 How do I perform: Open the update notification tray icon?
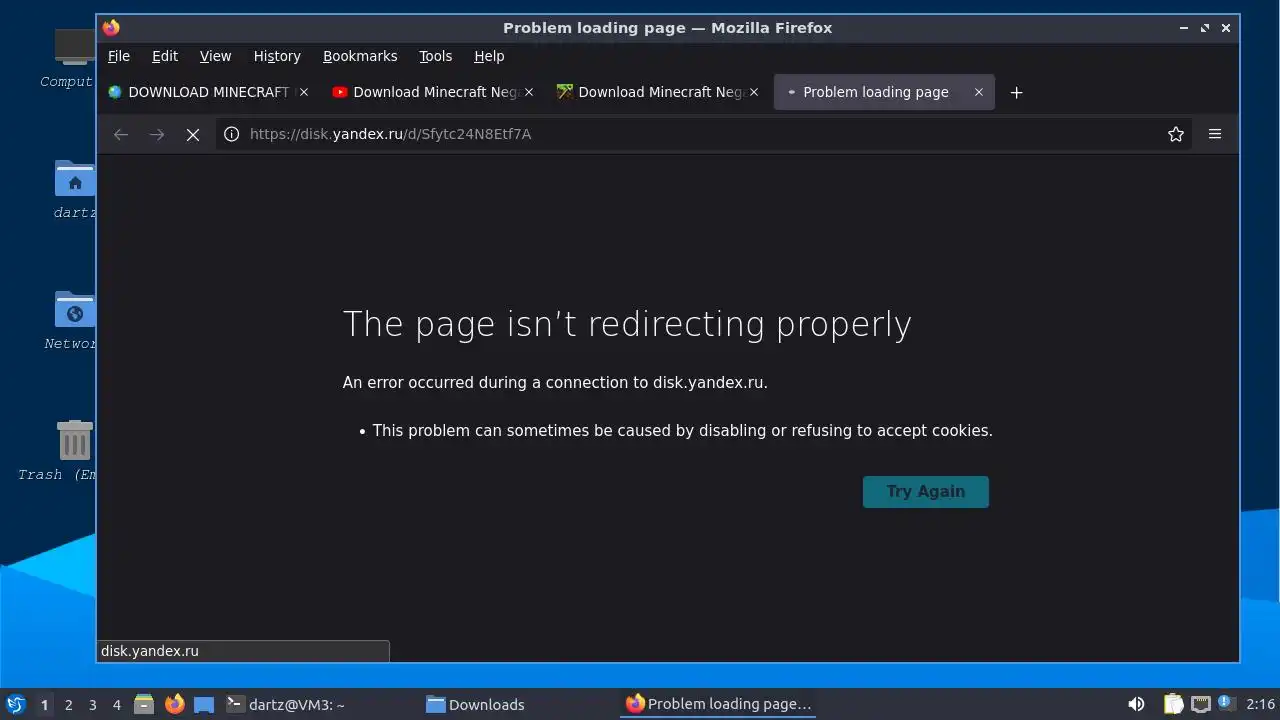(1224, 703)
